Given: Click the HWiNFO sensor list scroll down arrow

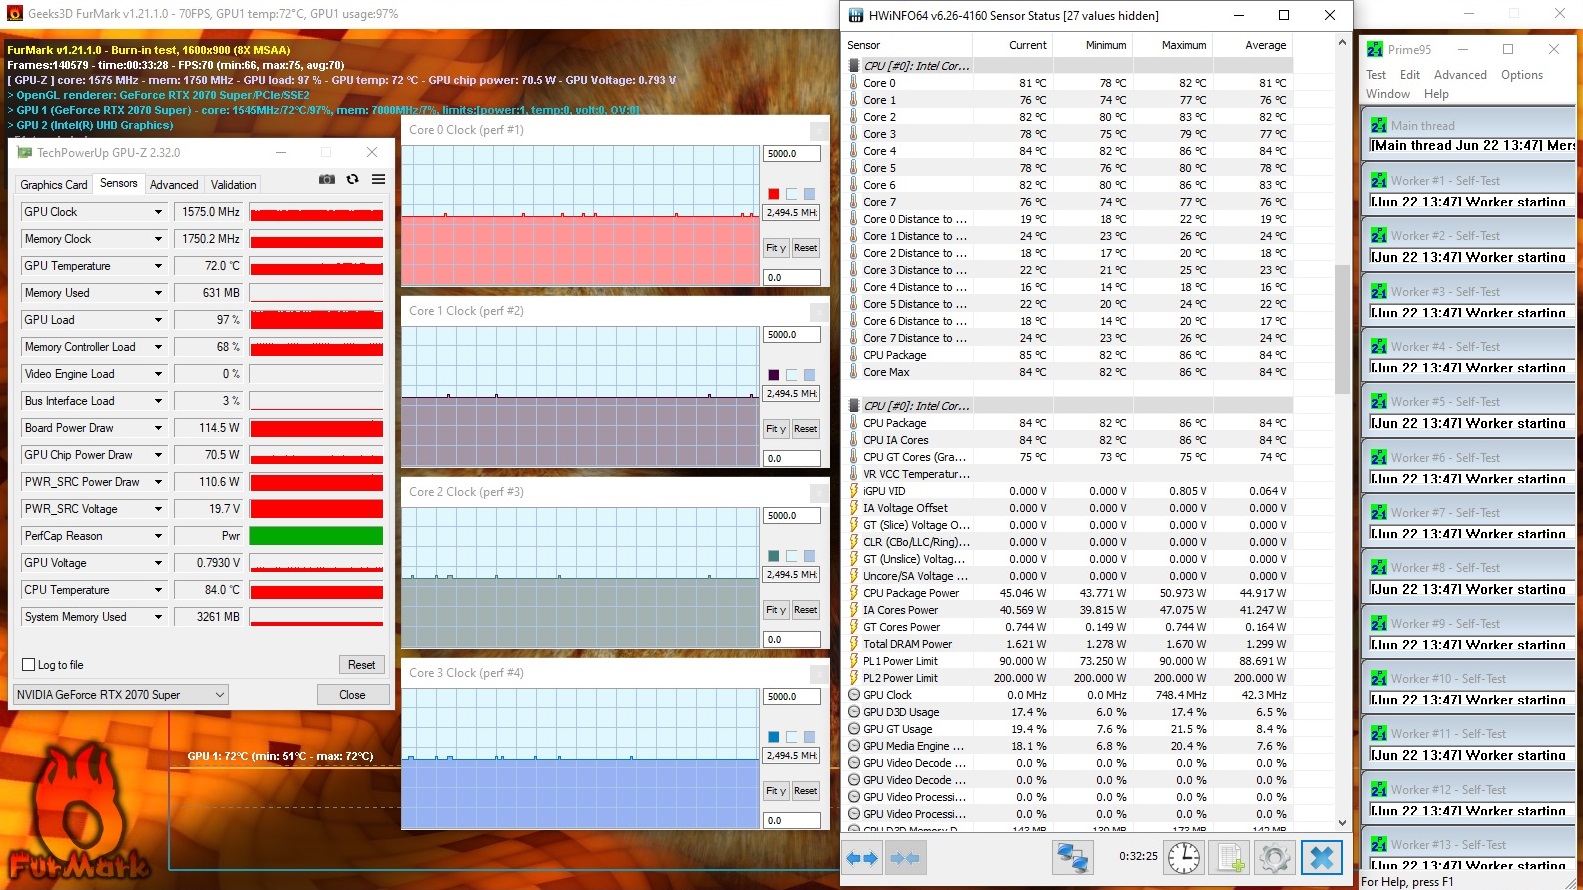Looking at the screenshot, I should click(1342, 822).
